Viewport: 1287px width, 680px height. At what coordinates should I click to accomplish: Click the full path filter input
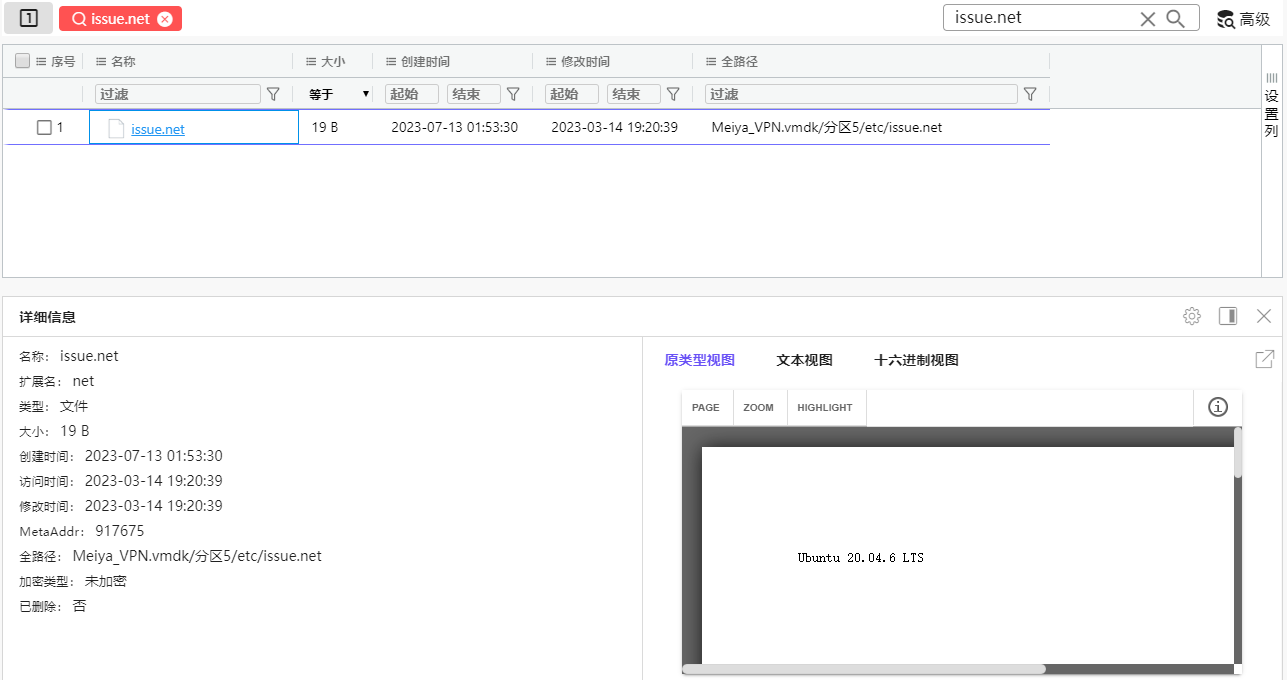(x=862, y=94)
